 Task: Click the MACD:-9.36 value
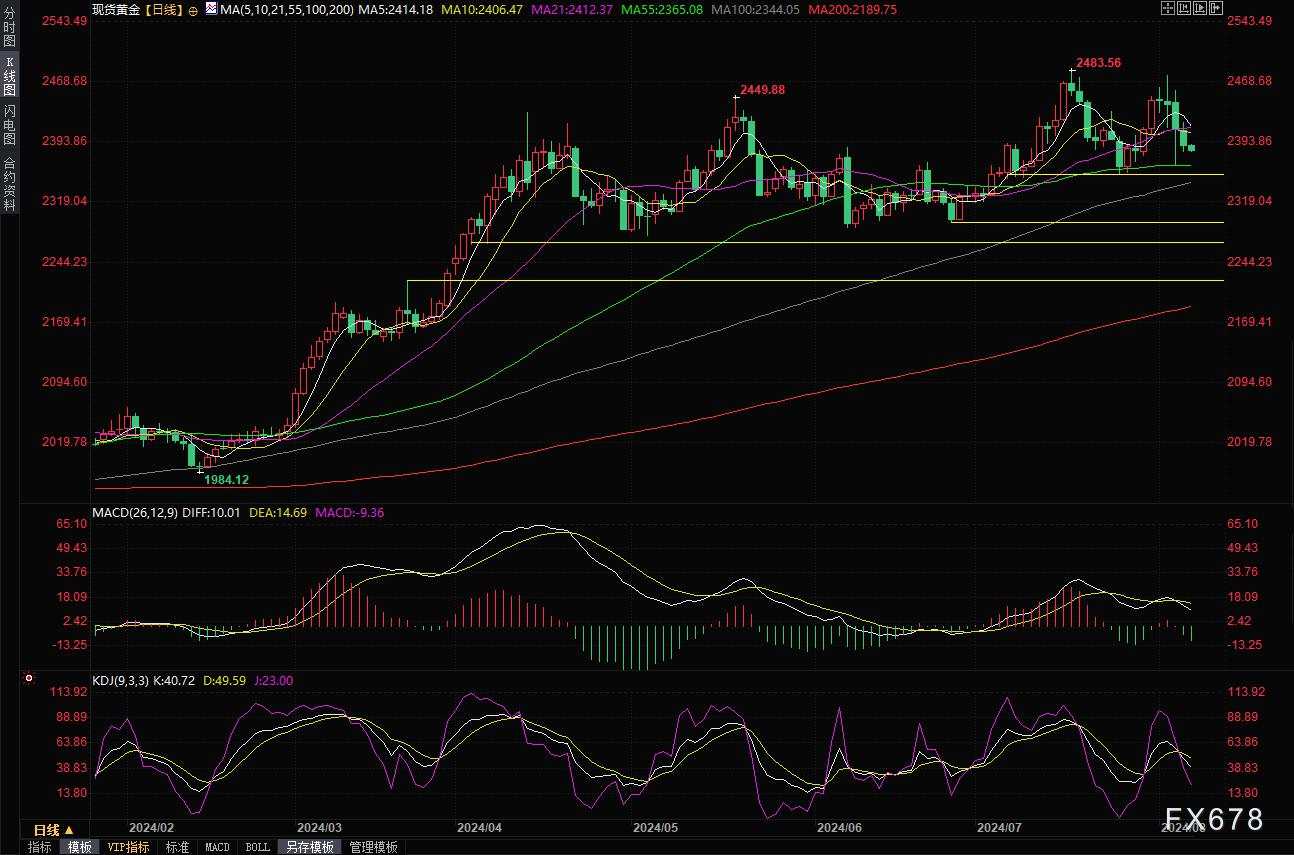tap(350, 513)
